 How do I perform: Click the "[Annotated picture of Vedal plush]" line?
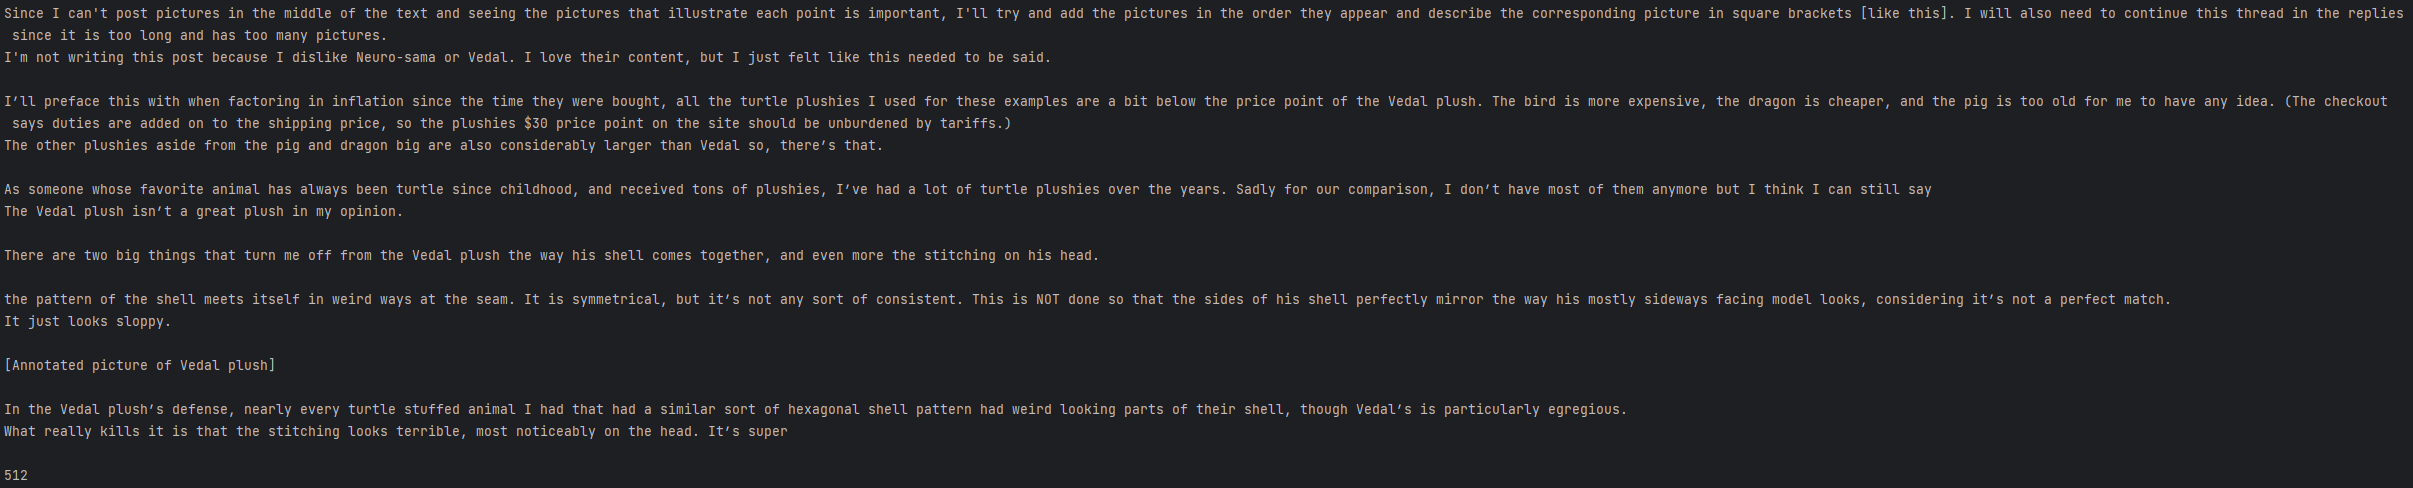pos(140,366)
